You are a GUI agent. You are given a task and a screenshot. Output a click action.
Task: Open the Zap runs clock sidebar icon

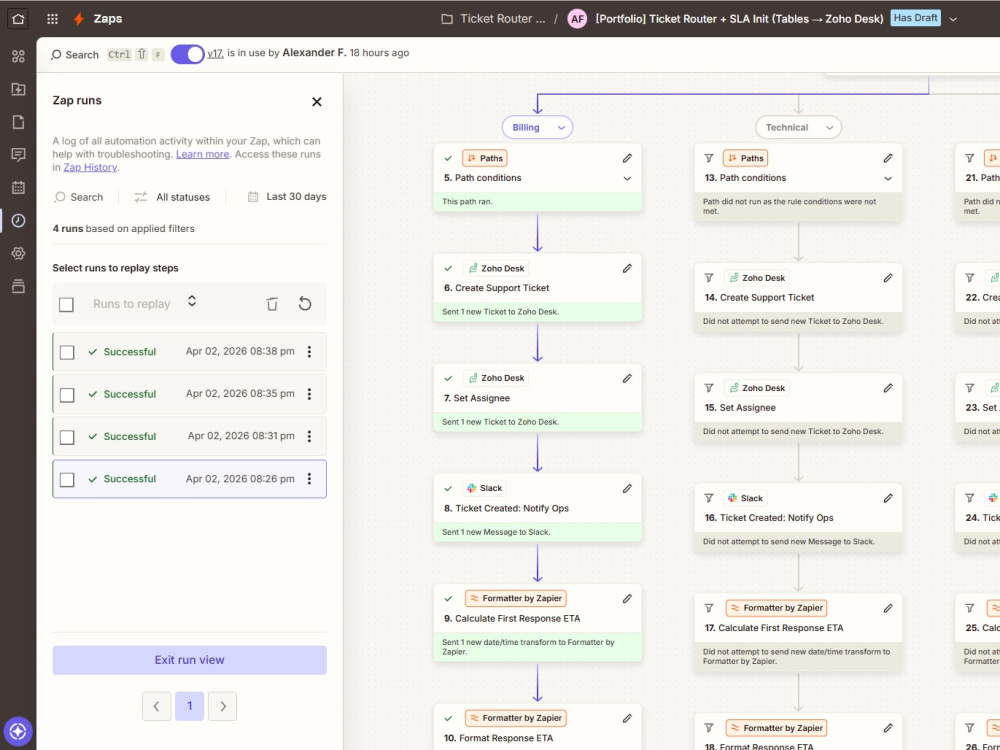[x=18, y=221]
